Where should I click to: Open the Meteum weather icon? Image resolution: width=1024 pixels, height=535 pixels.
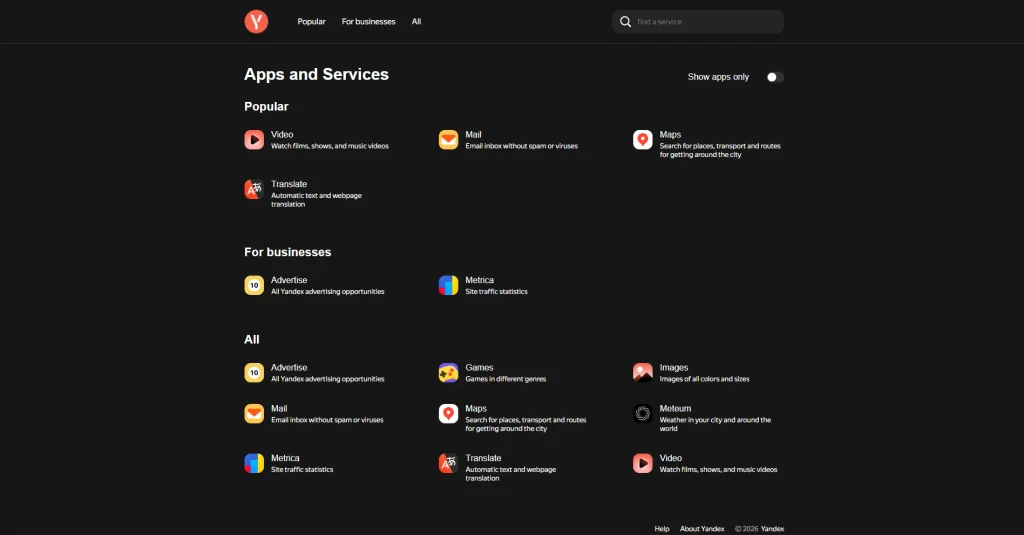click(x=643, y=413)
